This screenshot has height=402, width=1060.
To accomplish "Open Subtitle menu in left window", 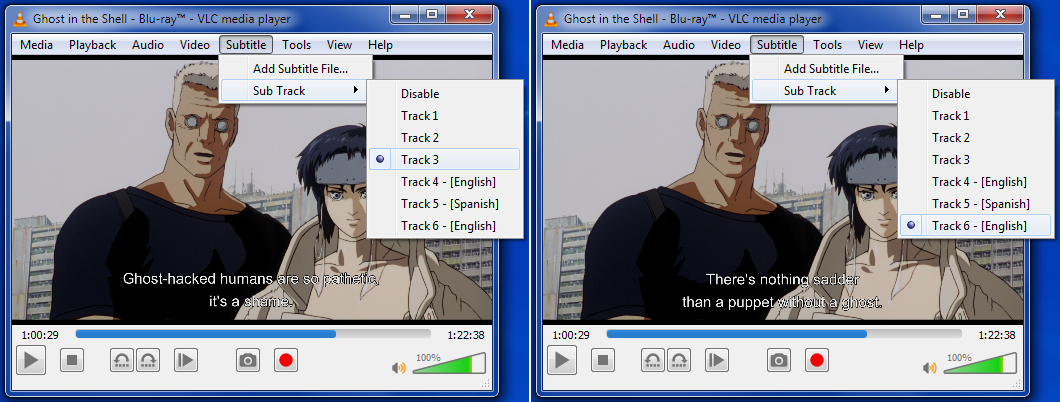I will tap(246, 45).
